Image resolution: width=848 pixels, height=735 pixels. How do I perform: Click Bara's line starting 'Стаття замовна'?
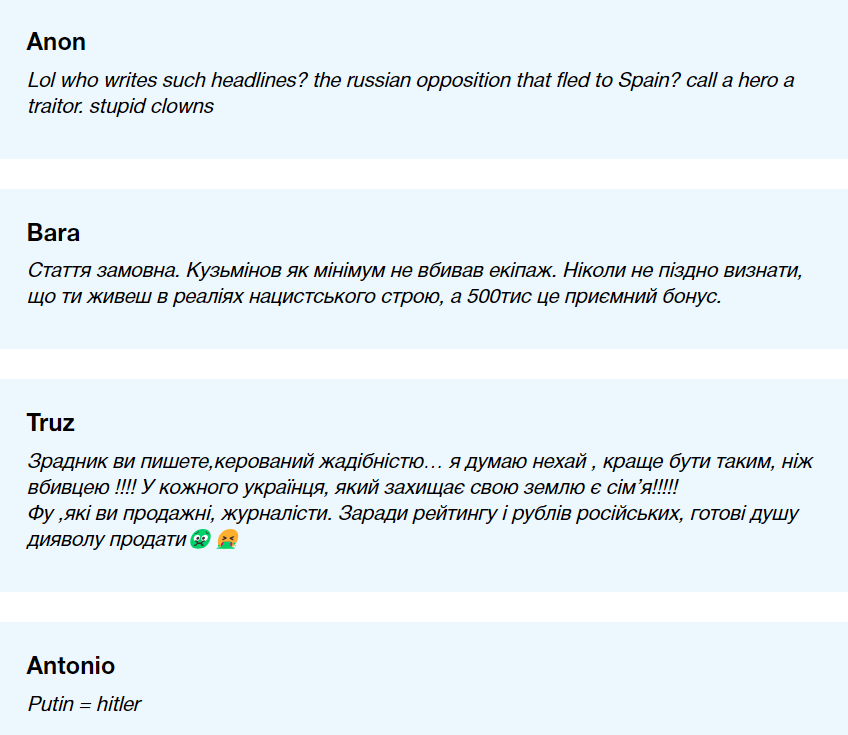pyautogui.click(x=416, y=271)
